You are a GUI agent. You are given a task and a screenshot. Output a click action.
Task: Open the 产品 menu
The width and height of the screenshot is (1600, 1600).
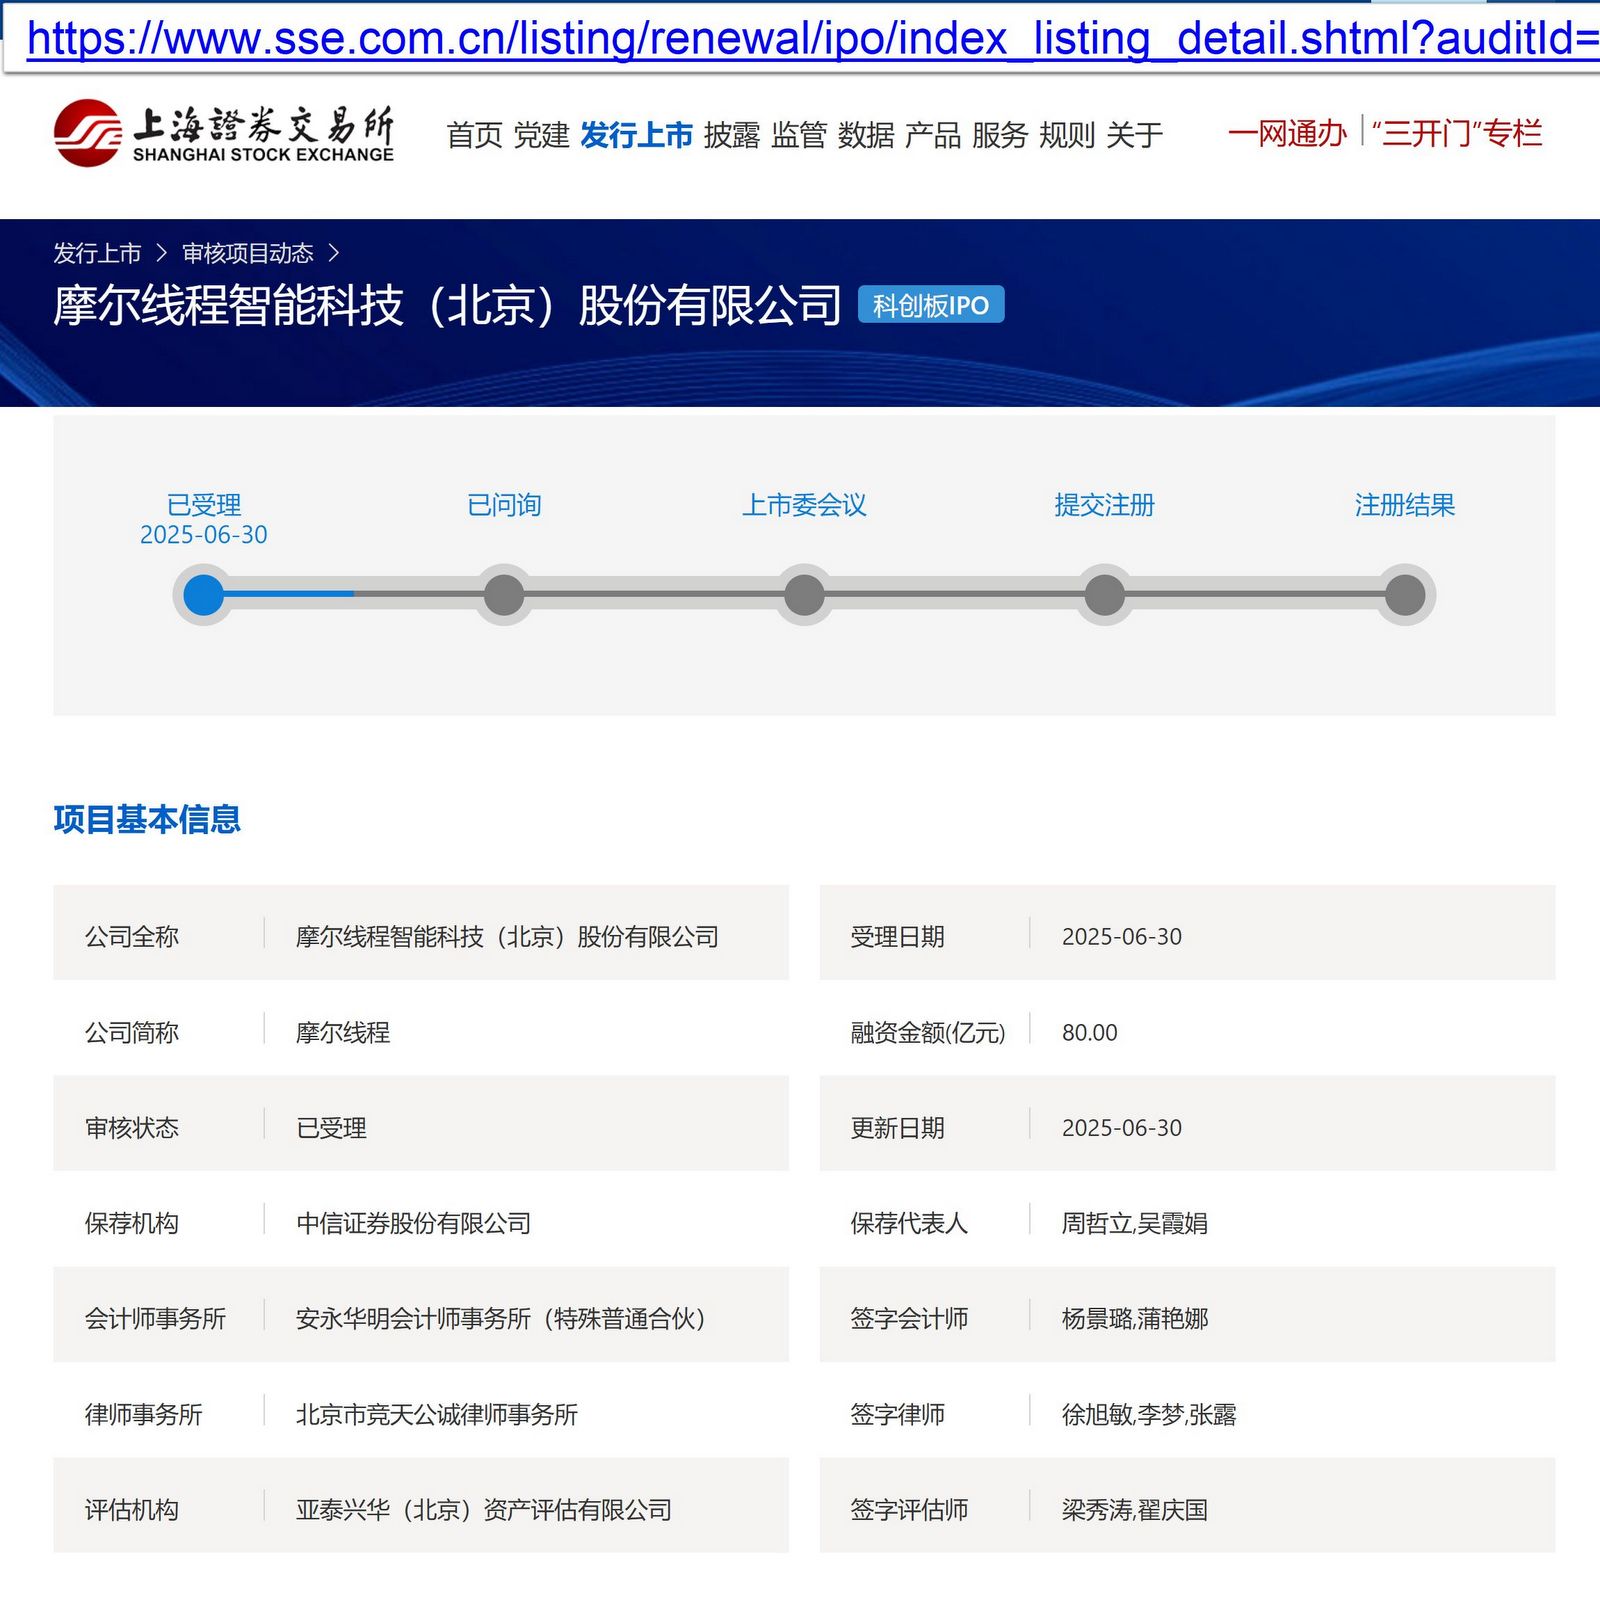pos(933,135)
